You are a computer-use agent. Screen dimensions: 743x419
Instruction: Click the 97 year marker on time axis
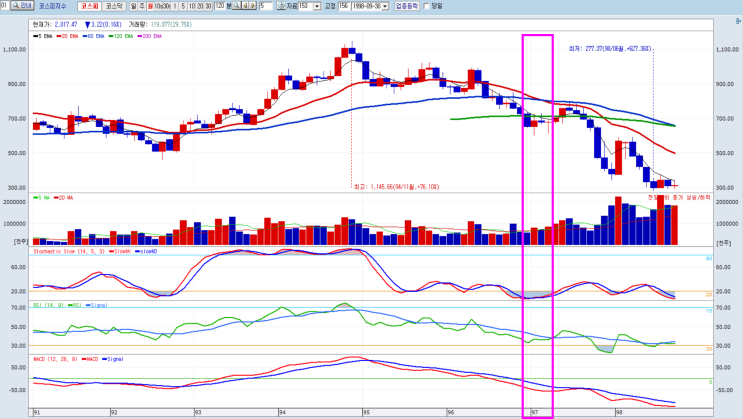pyautogui.click(x=535, y=412)
